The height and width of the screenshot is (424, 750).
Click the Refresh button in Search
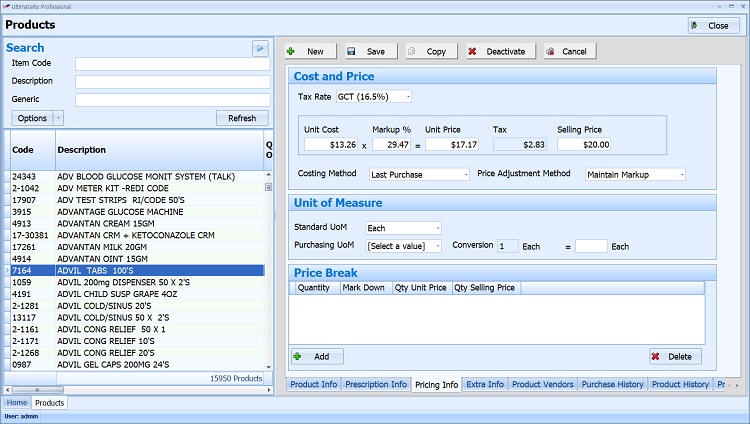click(x=242, y=118)
